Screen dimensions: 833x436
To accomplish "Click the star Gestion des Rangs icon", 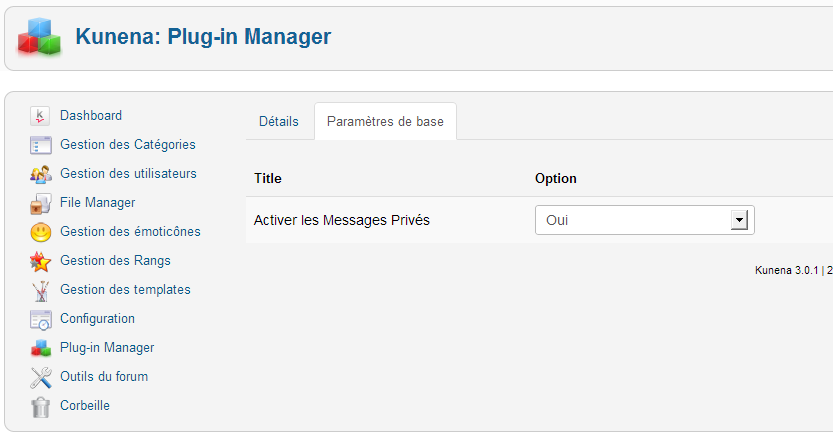I will click(40, 261).
